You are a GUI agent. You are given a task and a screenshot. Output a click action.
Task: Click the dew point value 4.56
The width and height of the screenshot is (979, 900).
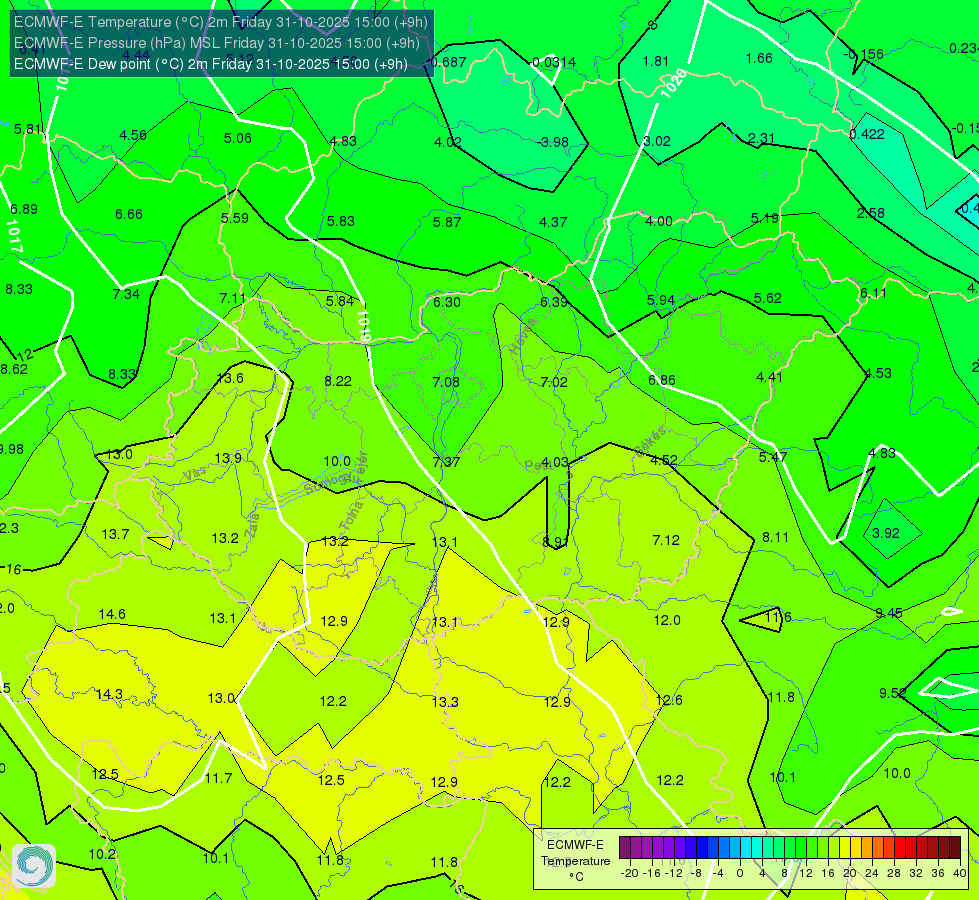[133, 135]
